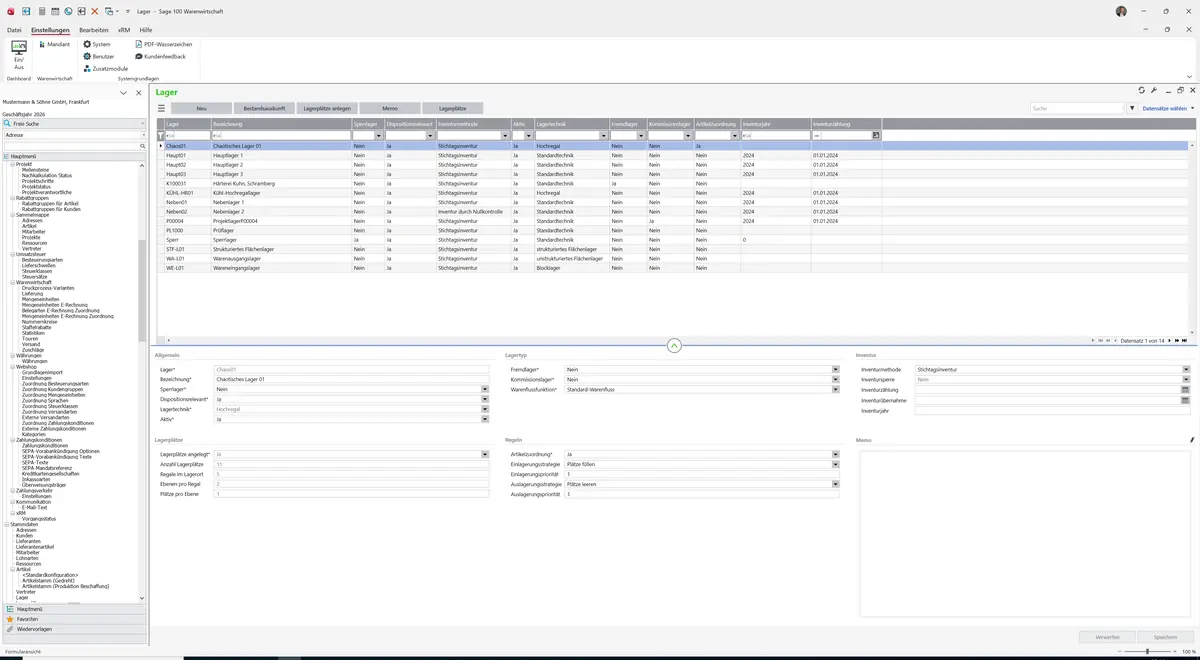Open the Warenflussfunktion dropdown
This screenshot has height=660, width=1200.
pyautogui.click(x=835, y=389)
